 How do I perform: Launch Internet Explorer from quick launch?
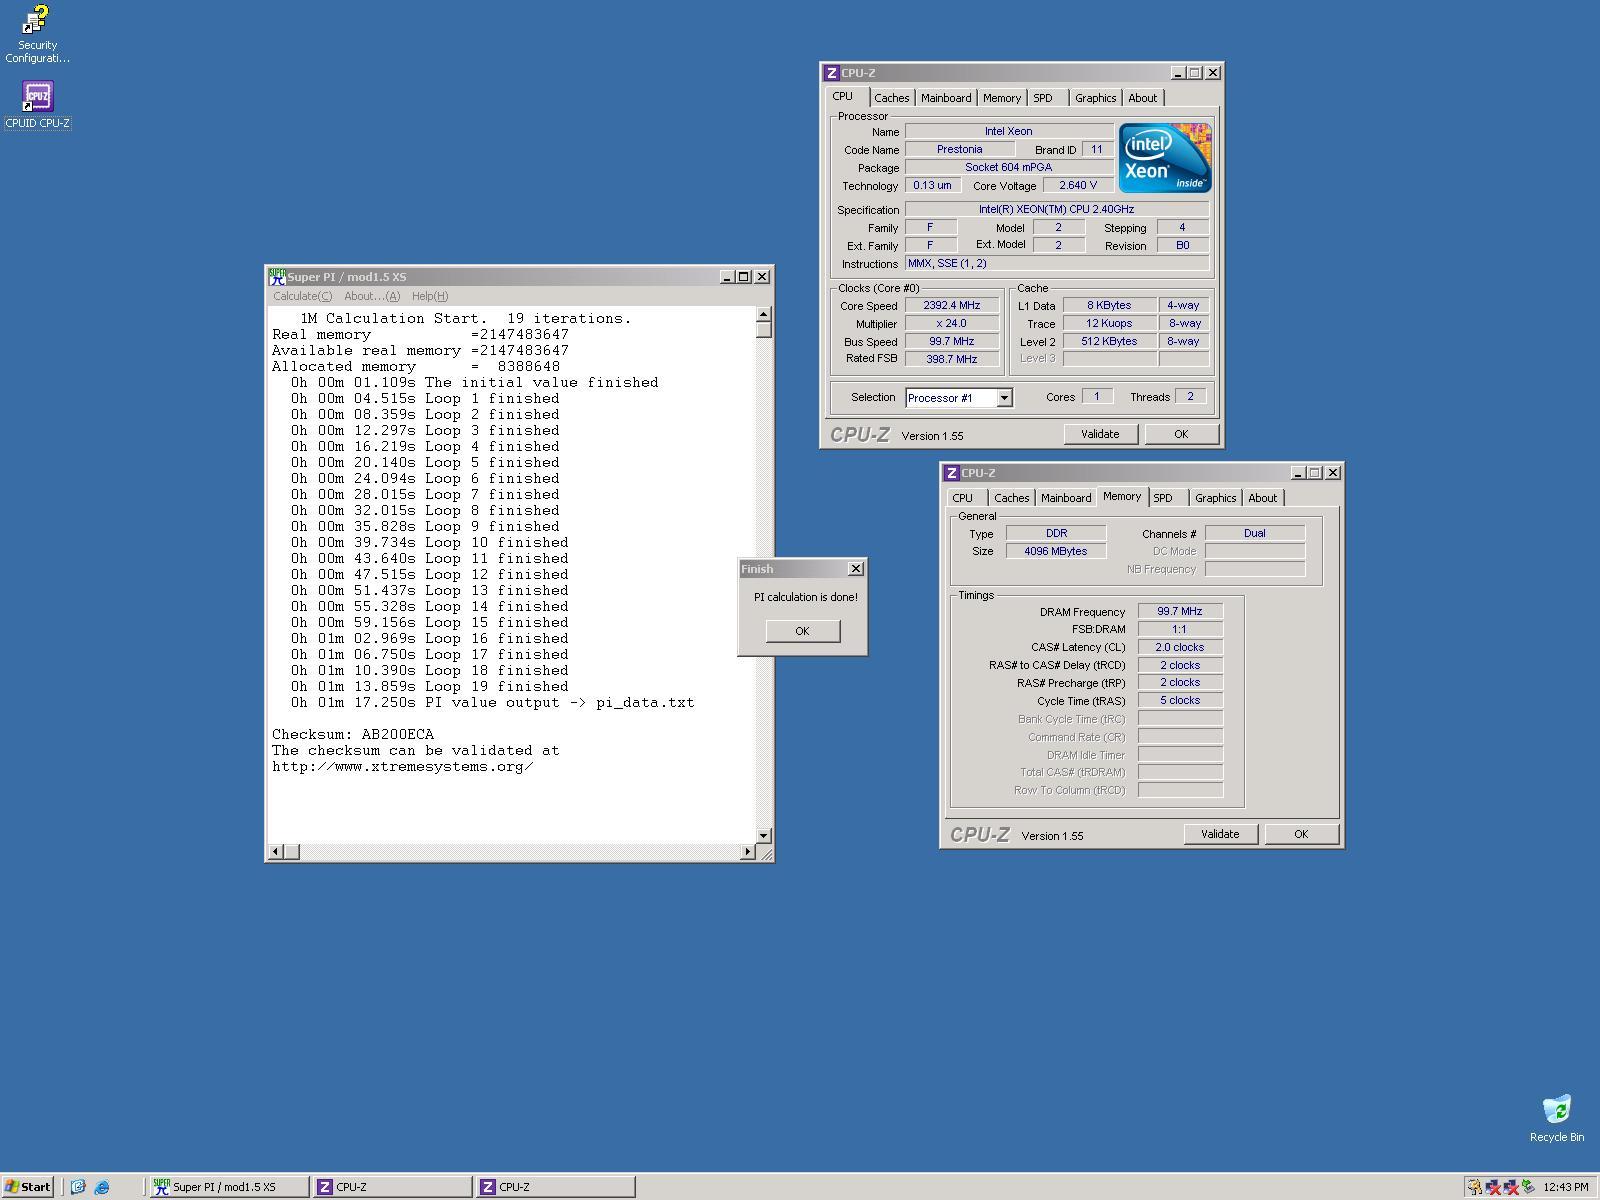click(x=101, y=1187)
